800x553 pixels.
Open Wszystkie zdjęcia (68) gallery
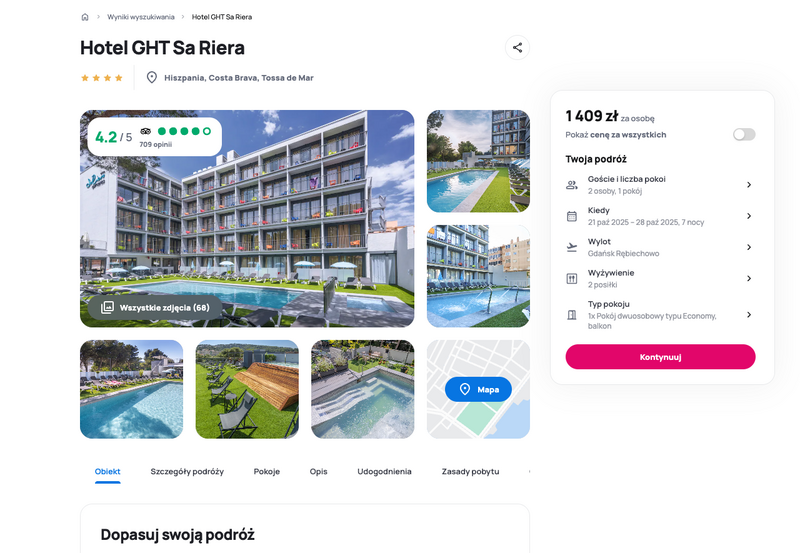[x=155, y=308]
